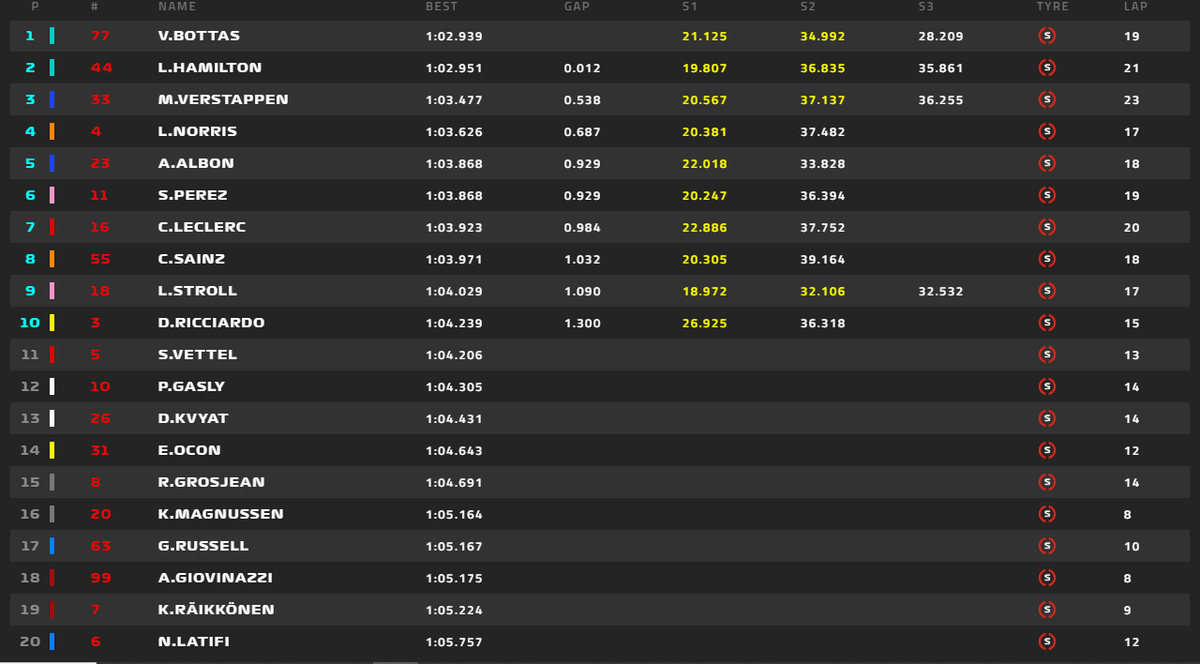Screen dimensions: 1200x664
Task: Click the tyre icon in D.Ricciardo's row
Action: pos(1047,323)
